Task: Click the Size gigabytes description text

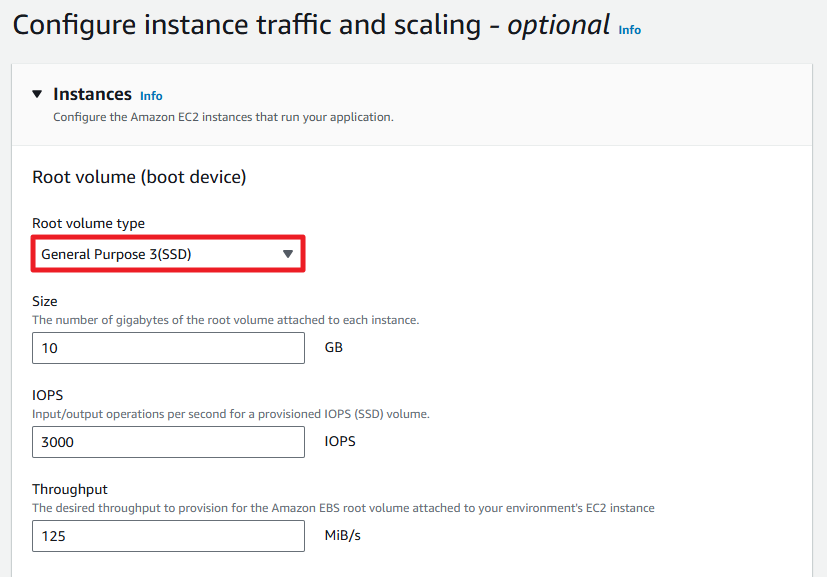Action: click(225, 320)
